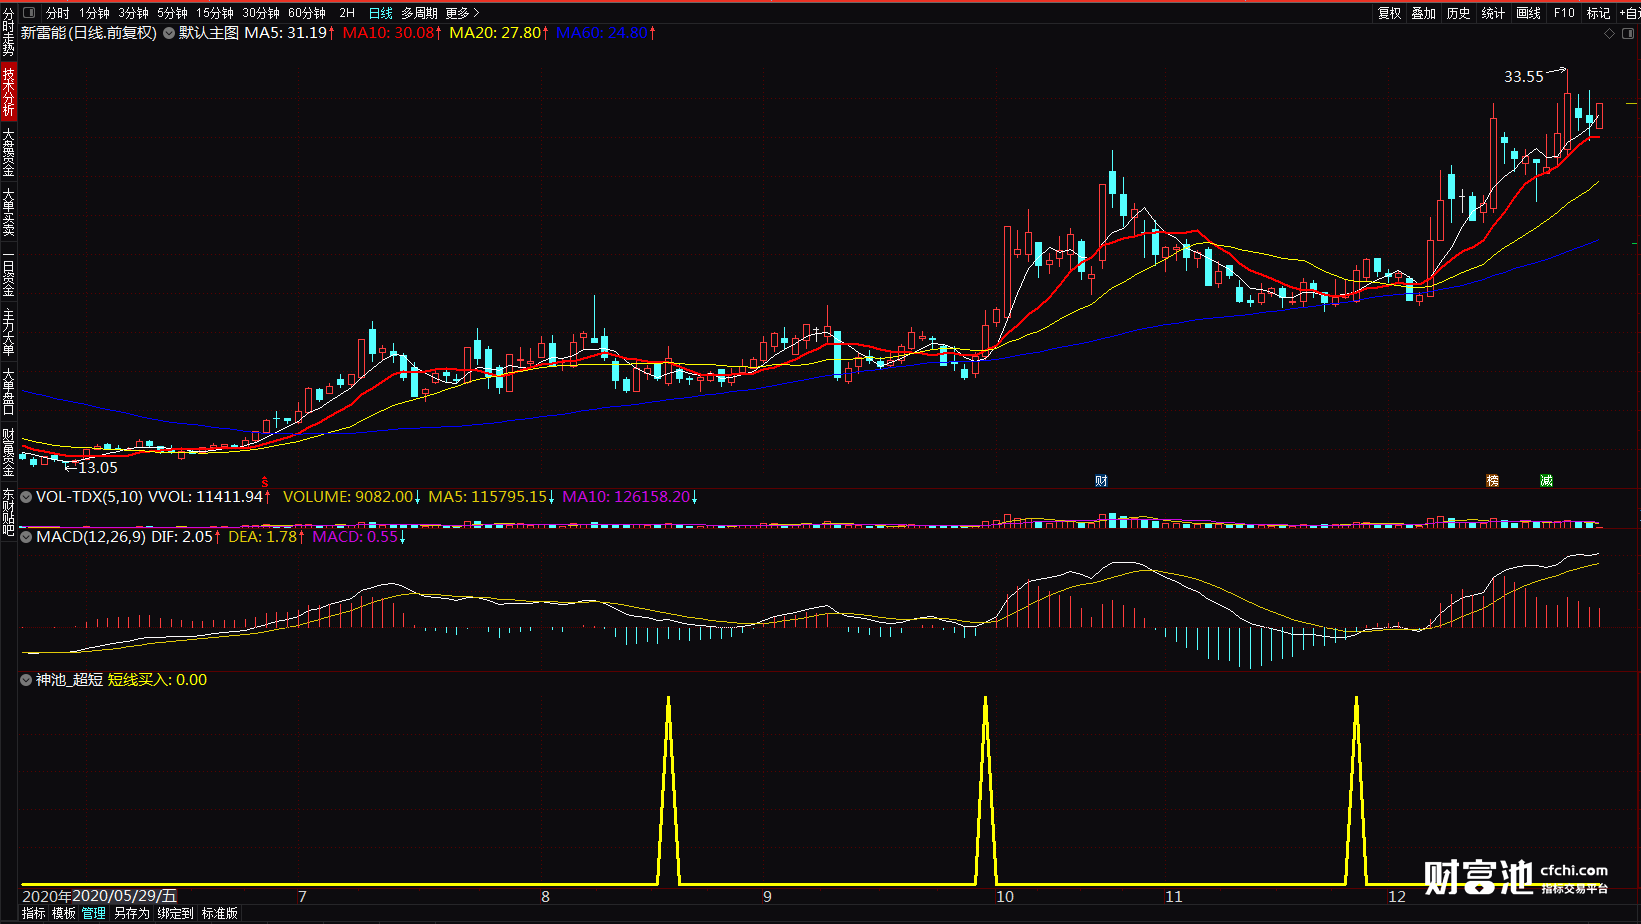Open the 画线 drawing tool
1641x924 pixels.
[1528, 13]
